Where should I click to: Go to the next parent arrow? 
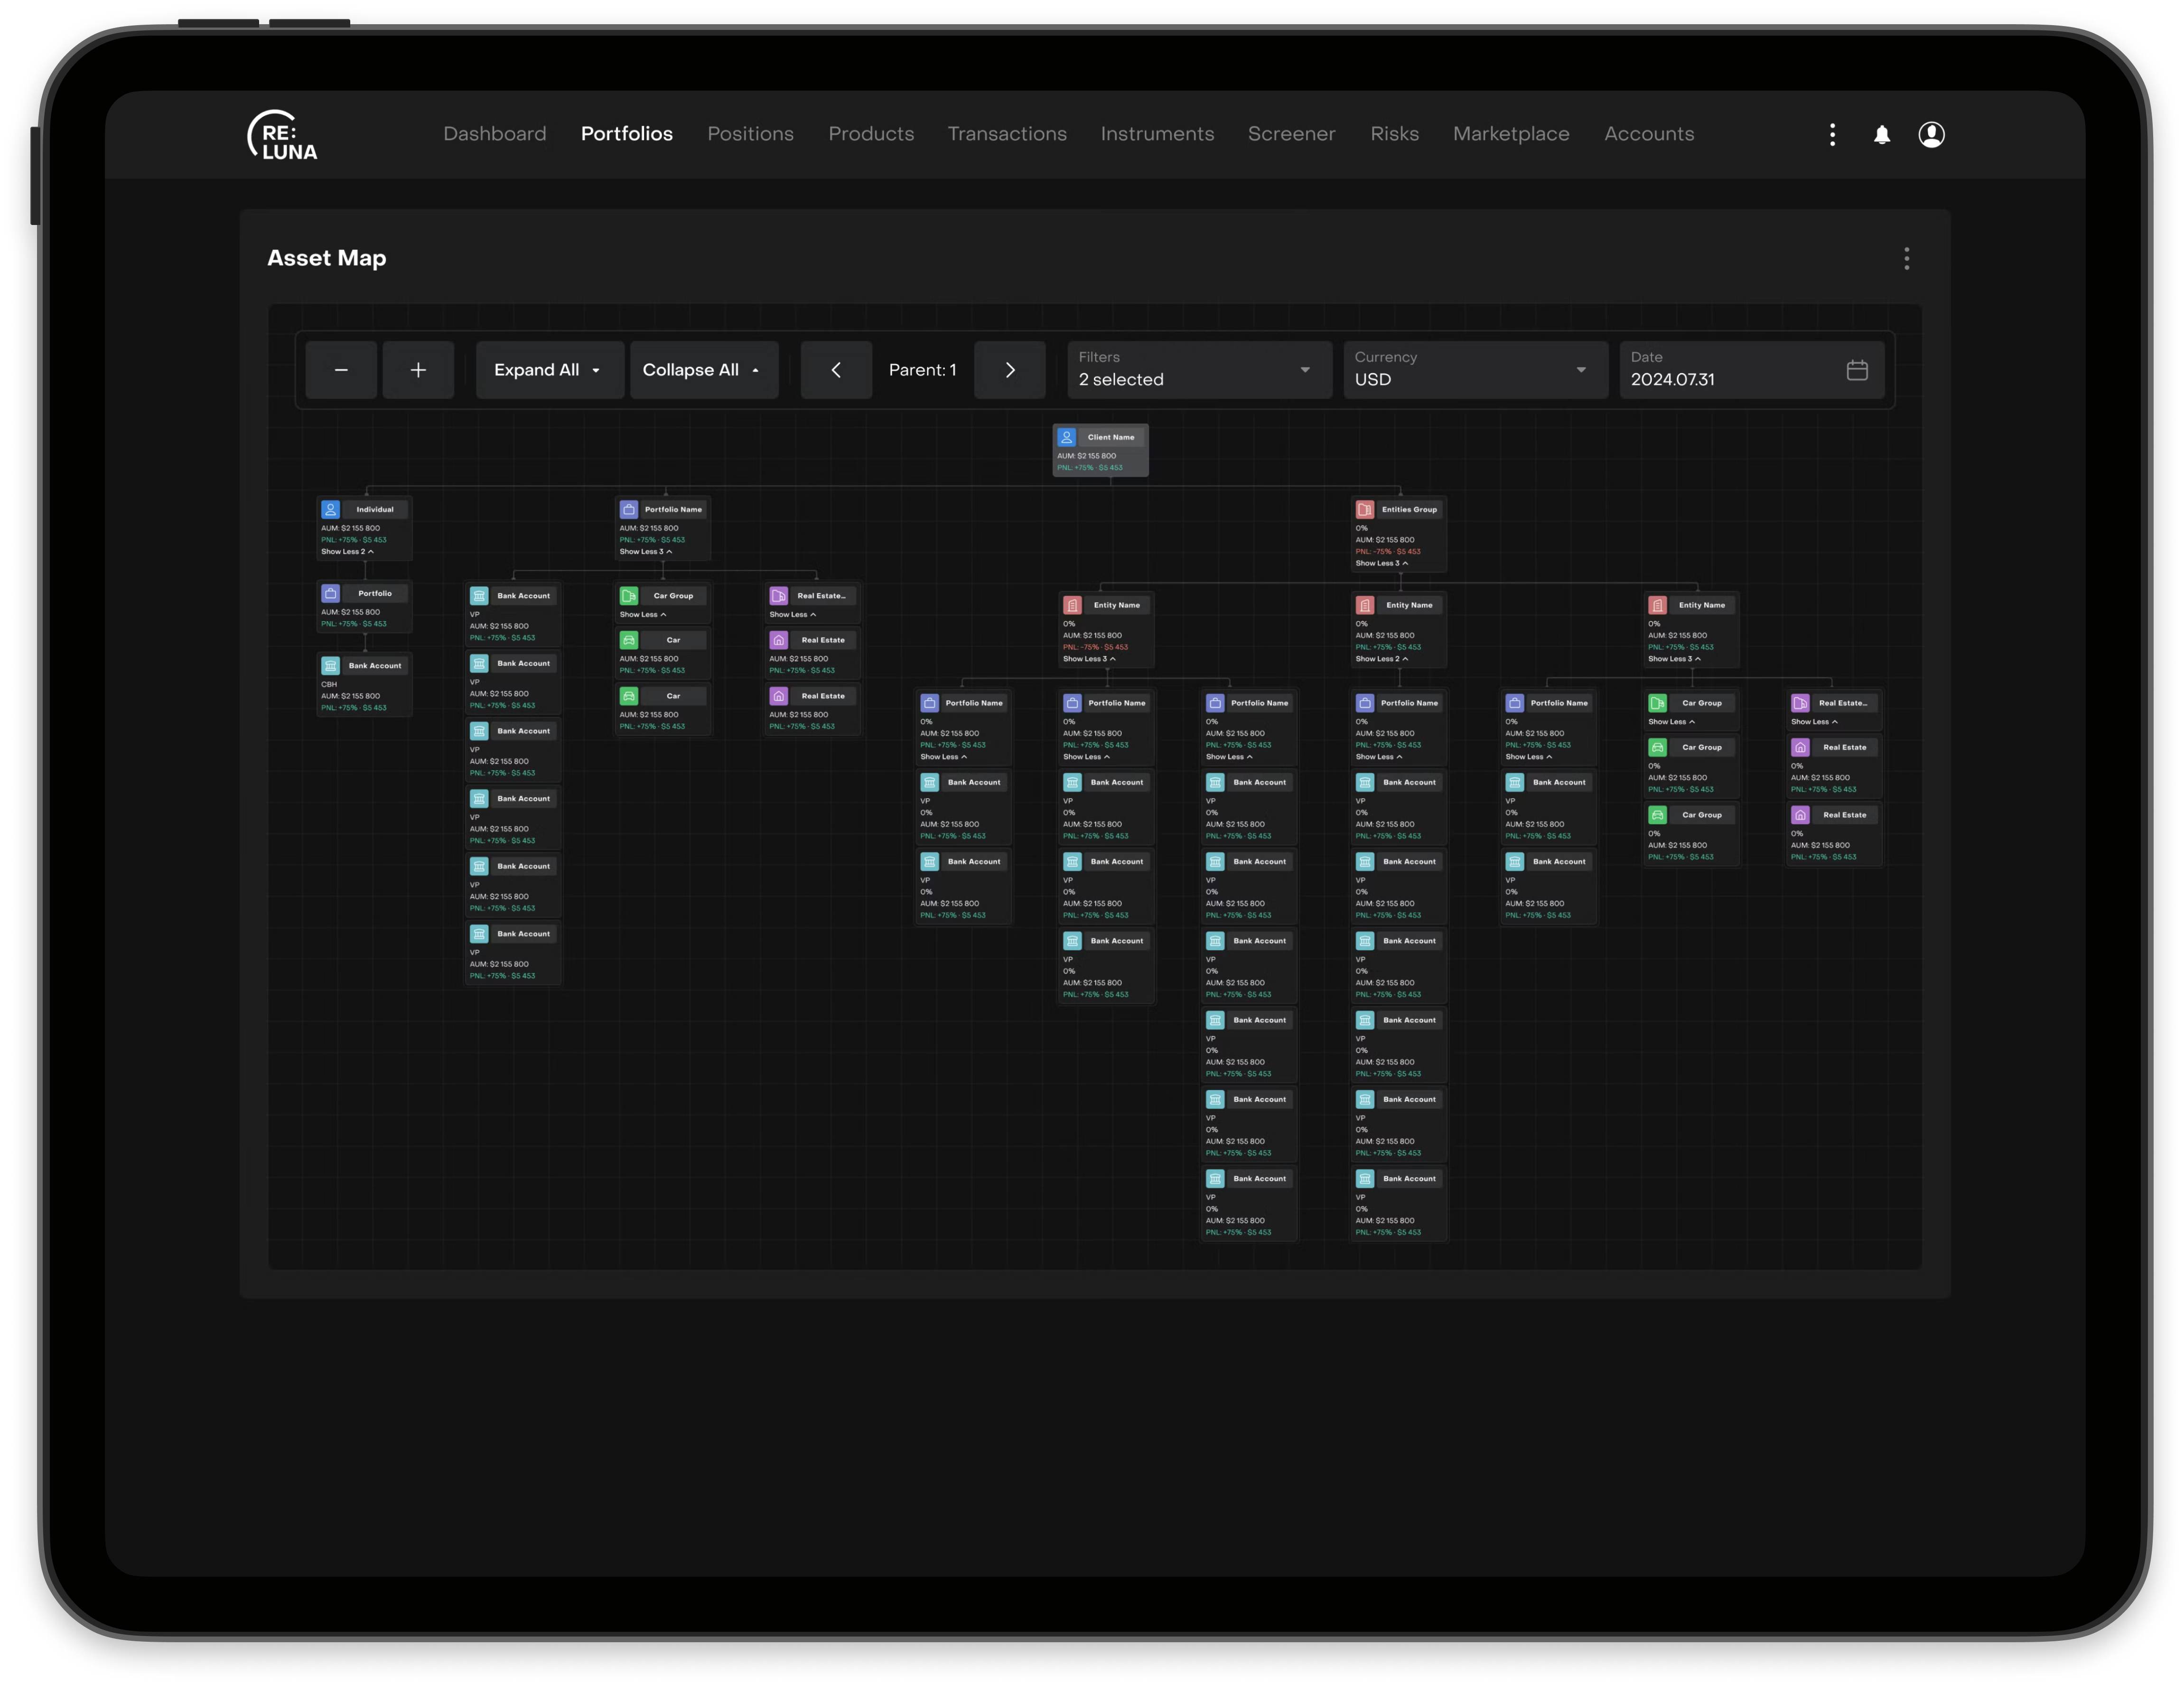click(x=1009, y=370)
